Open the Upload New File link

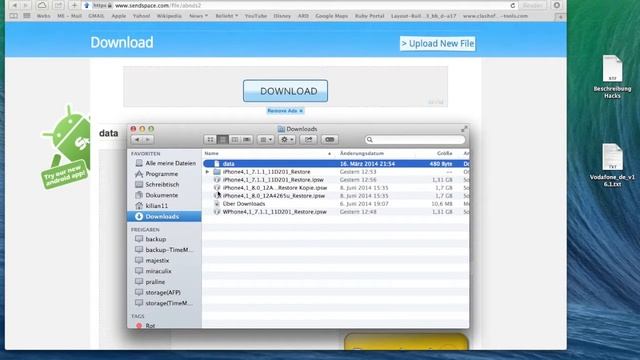tap(438, 43)
